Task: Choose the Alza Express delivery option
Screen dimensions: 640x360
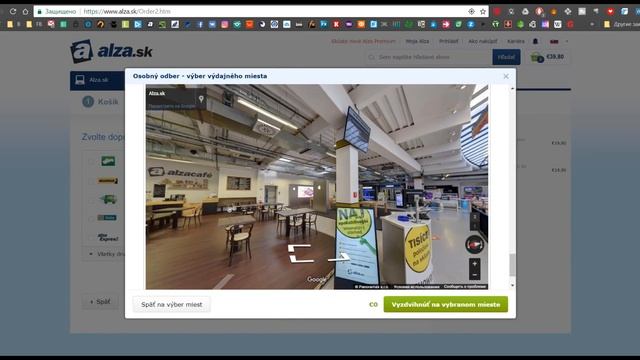Action: [x=108, y=237]
